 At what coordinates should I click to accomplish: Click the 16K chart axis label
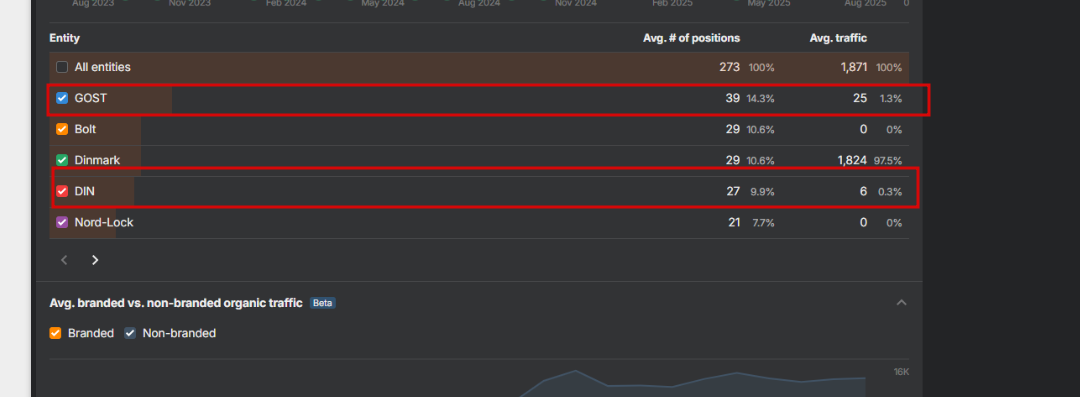(902, 372)
